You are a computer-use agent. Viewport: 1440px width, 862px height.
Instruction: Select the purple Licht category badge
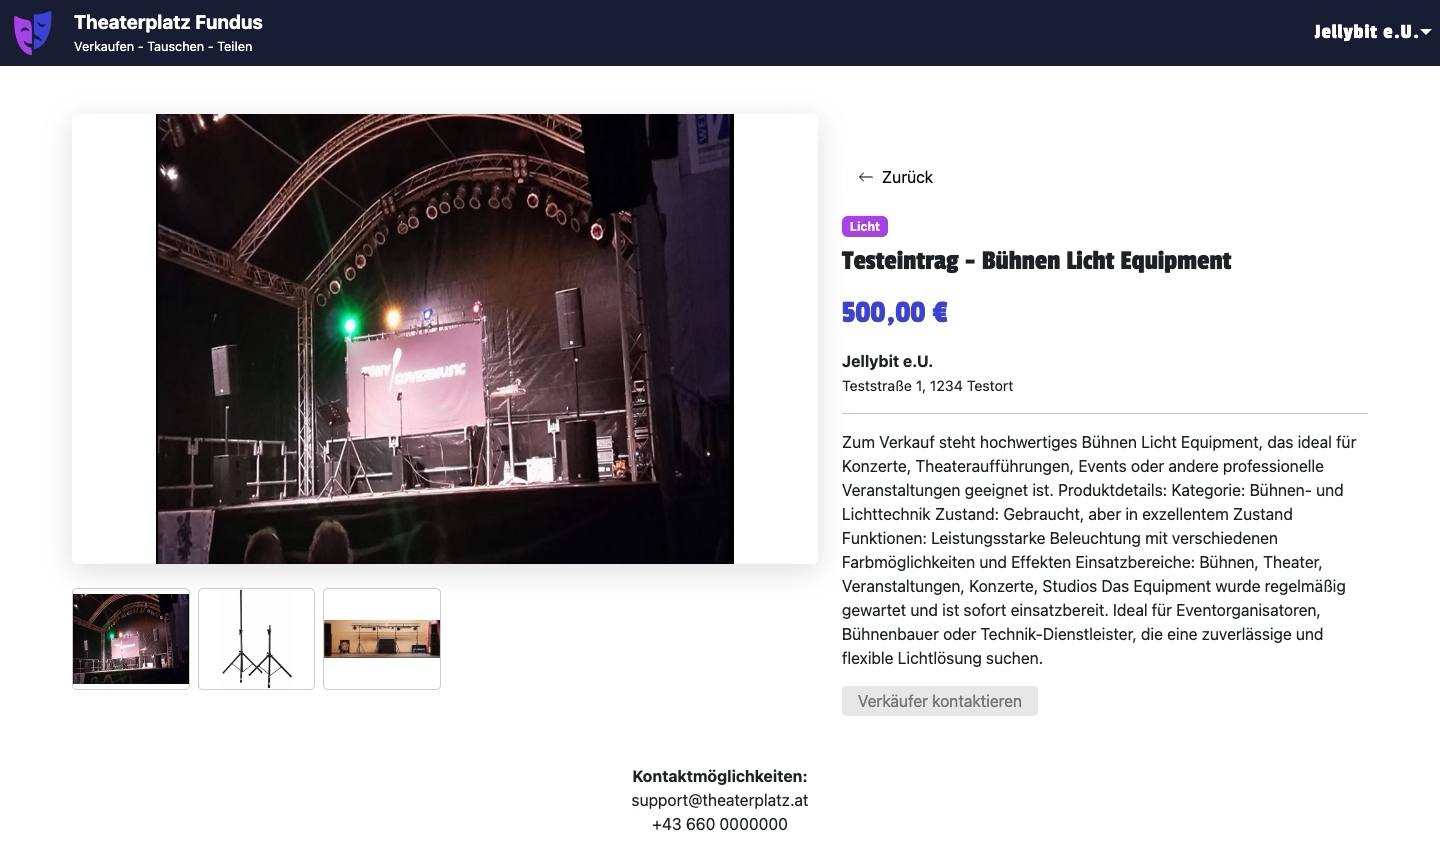(x=864, y=227)
